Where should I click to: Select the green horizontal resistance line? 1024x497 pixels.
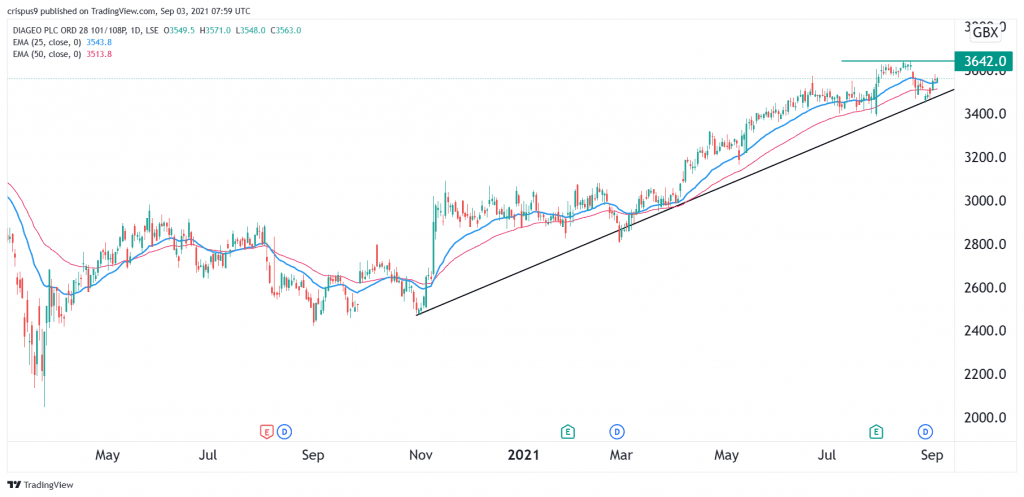click(x=897, y=61)
